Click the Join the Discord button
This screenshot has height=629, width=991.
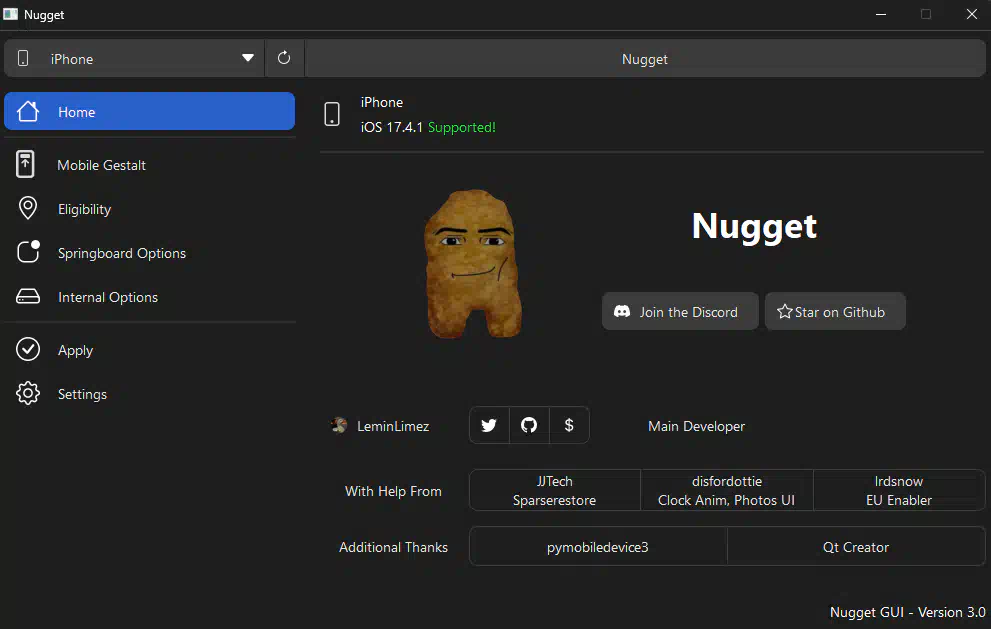tap(680, 311)
